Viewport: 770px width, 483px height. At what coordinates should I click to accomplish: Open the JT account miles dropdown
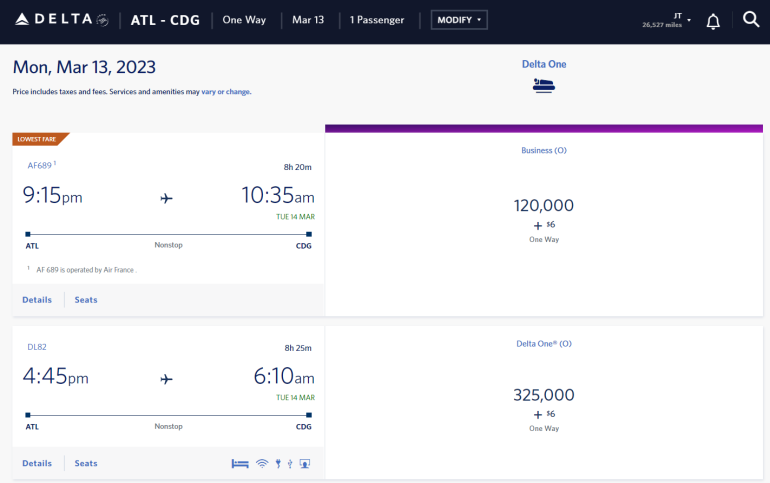[x=666, y=20]
